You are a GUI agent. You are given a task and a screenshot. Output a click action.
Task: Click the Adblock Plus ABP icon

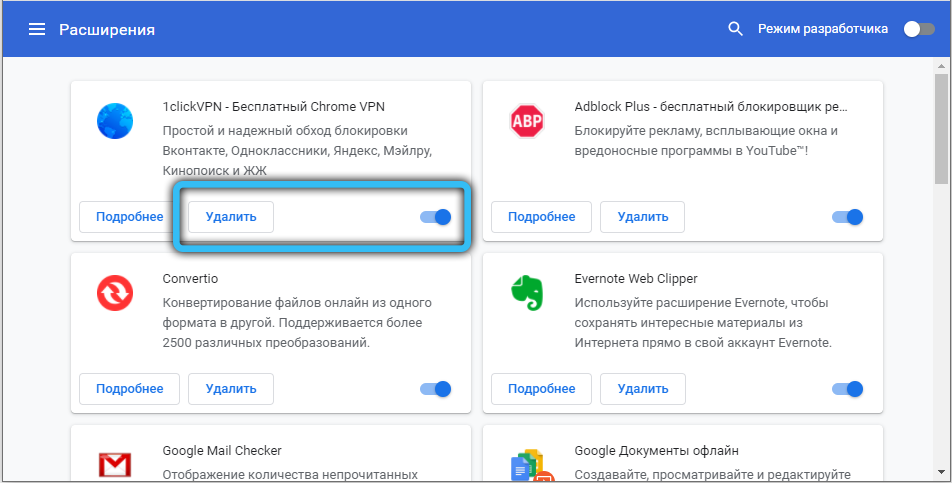pyautogui.click(x=527, y=122)
